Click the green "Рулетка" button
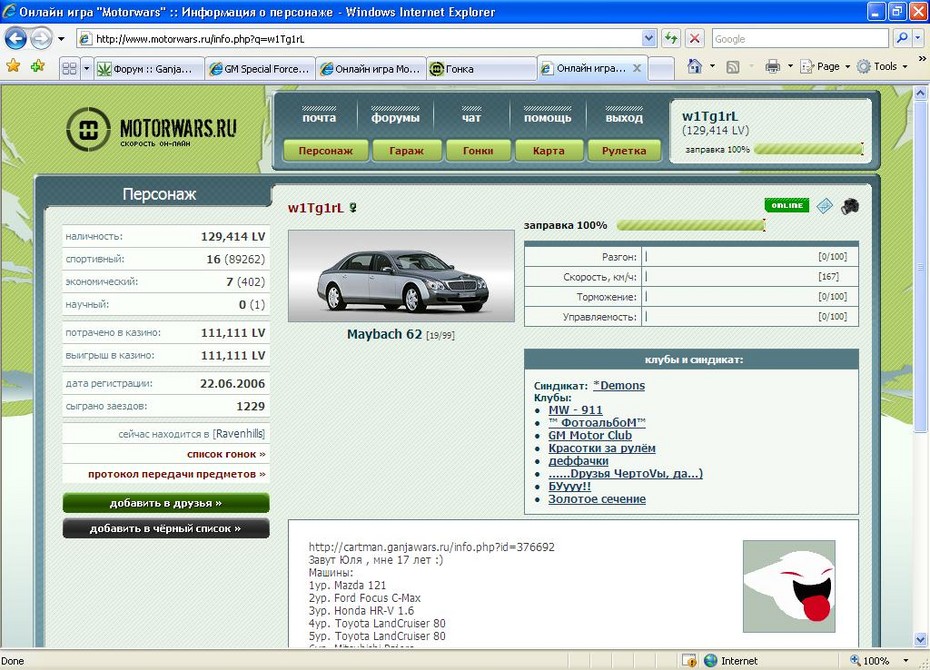930x670 pixels. [624, 151]
